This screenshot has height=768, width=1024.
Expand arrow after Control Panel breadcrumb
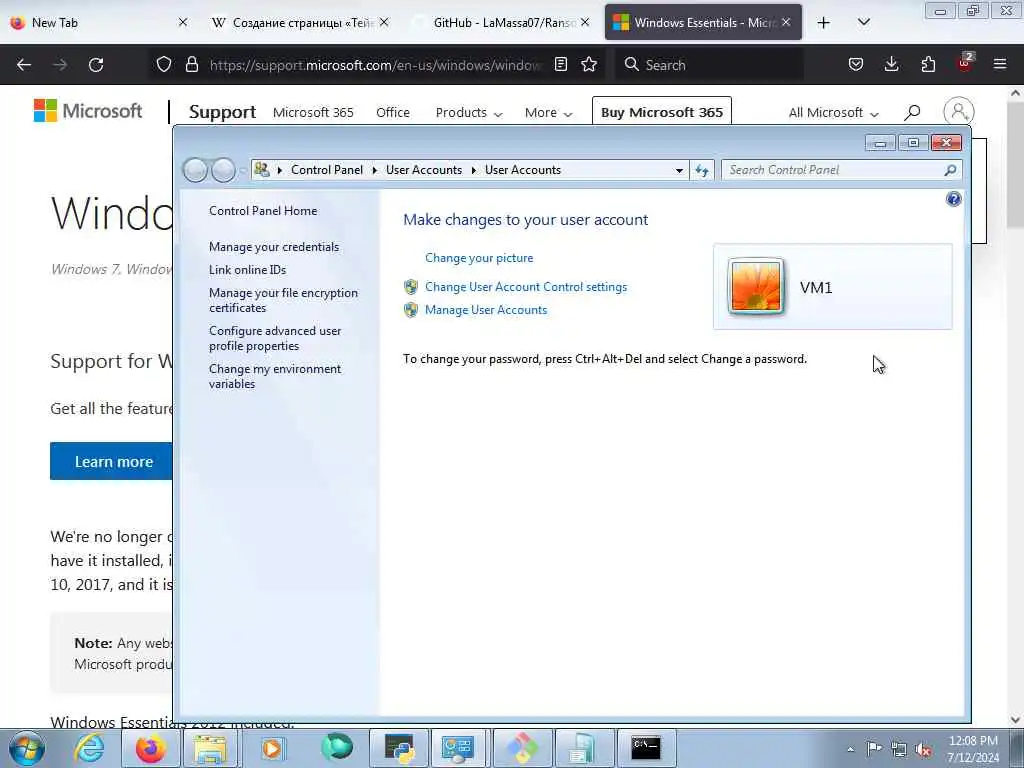coord(375,170)
